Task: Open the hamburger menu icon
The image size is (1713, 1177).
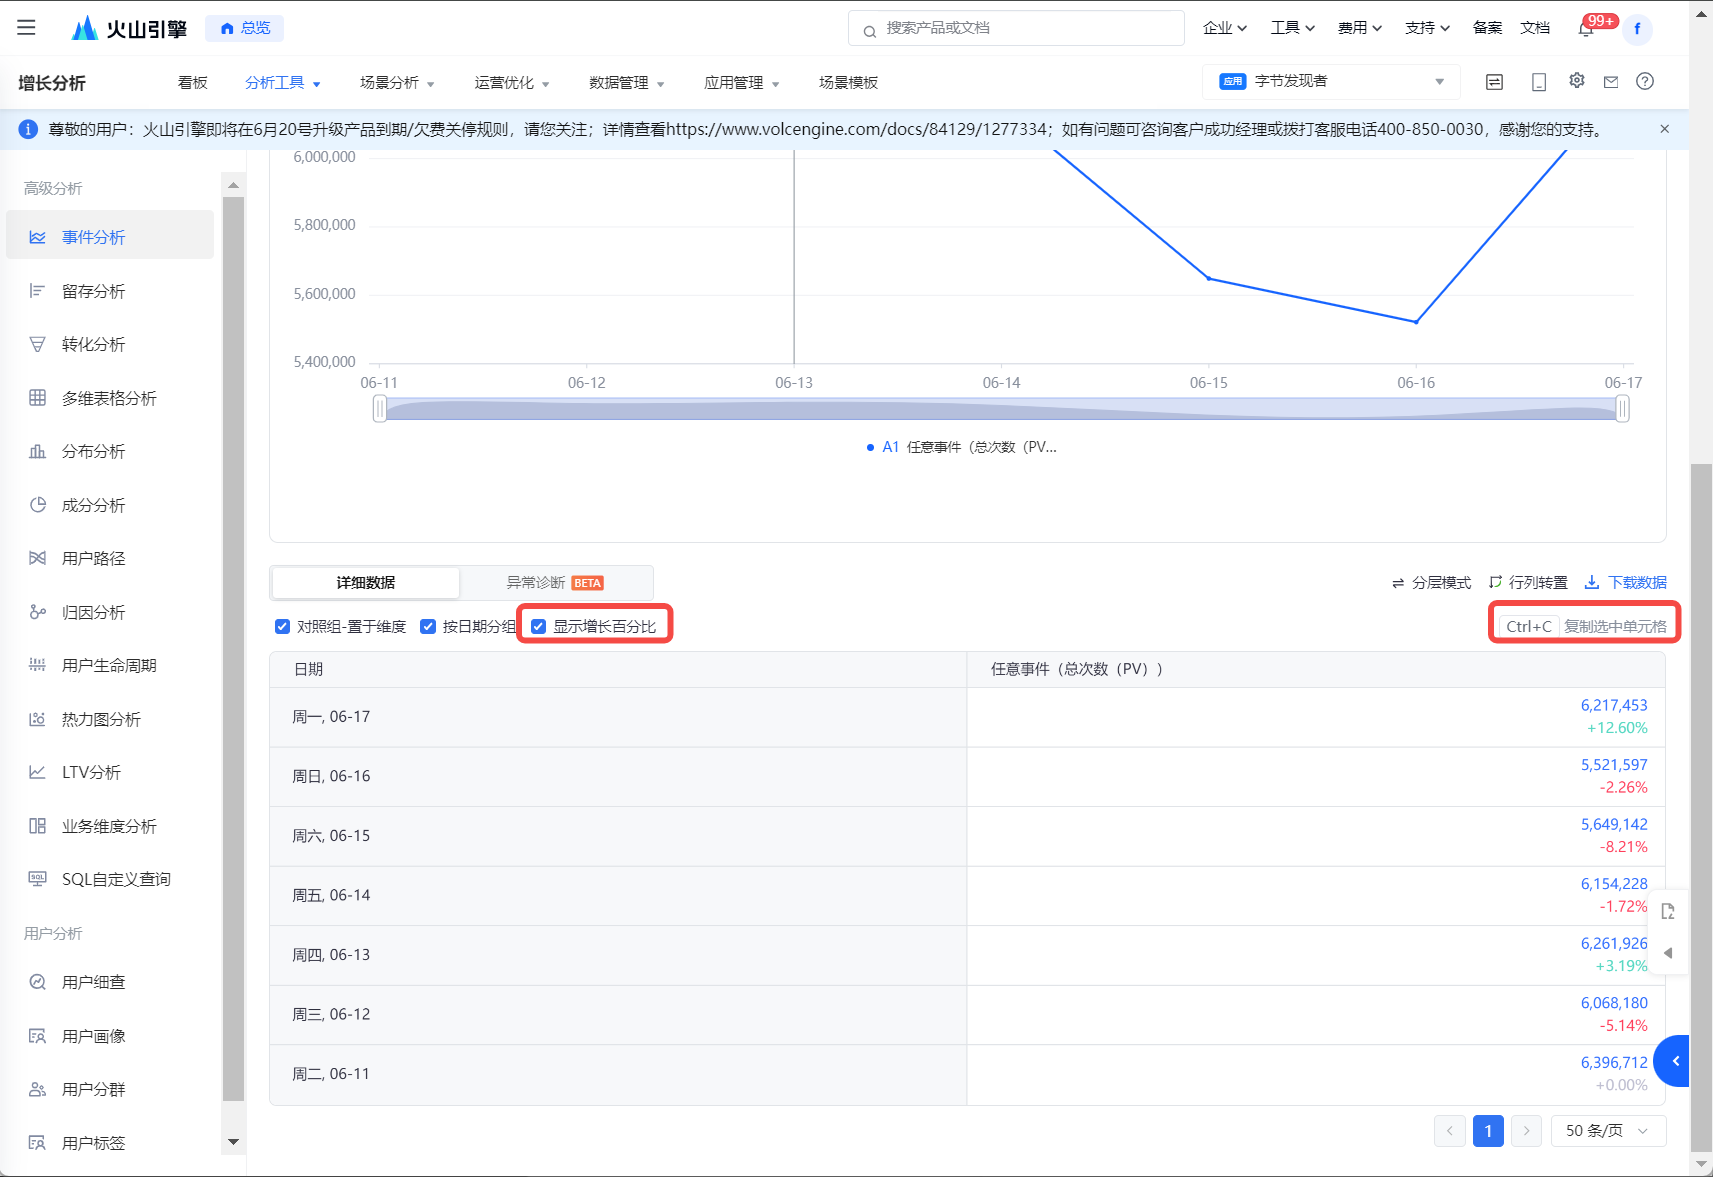Action: coord(26,28)
